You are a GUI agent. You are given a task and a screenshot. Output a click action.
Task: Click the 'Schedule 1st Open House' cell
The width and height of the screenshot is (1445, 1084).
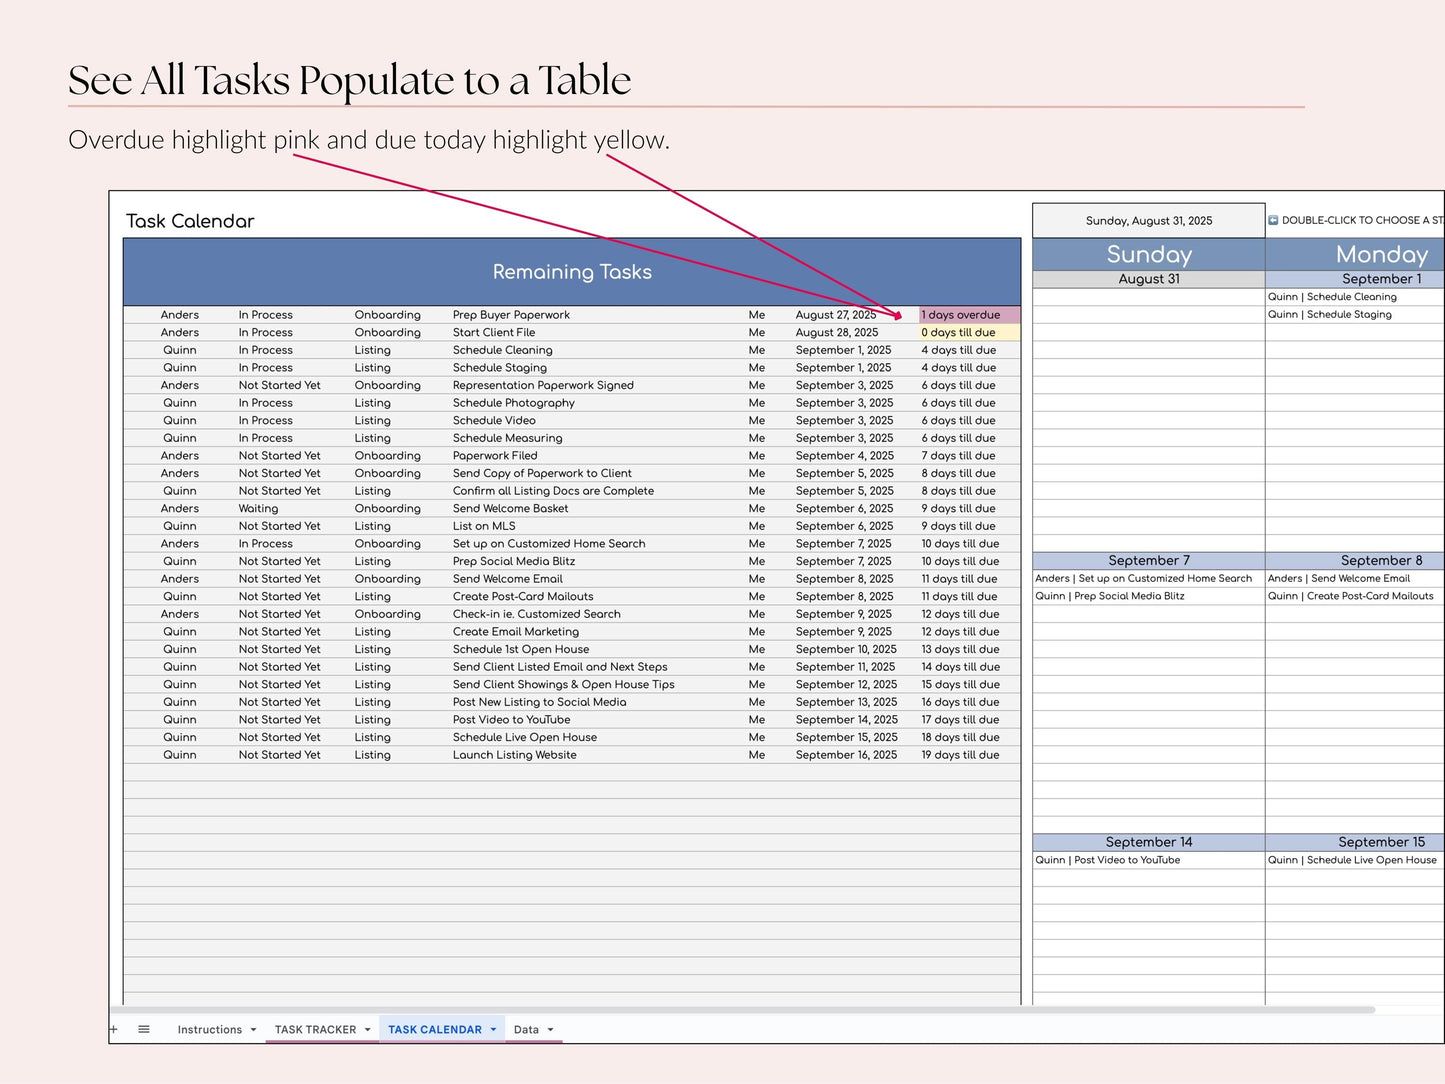pos(521,649)
